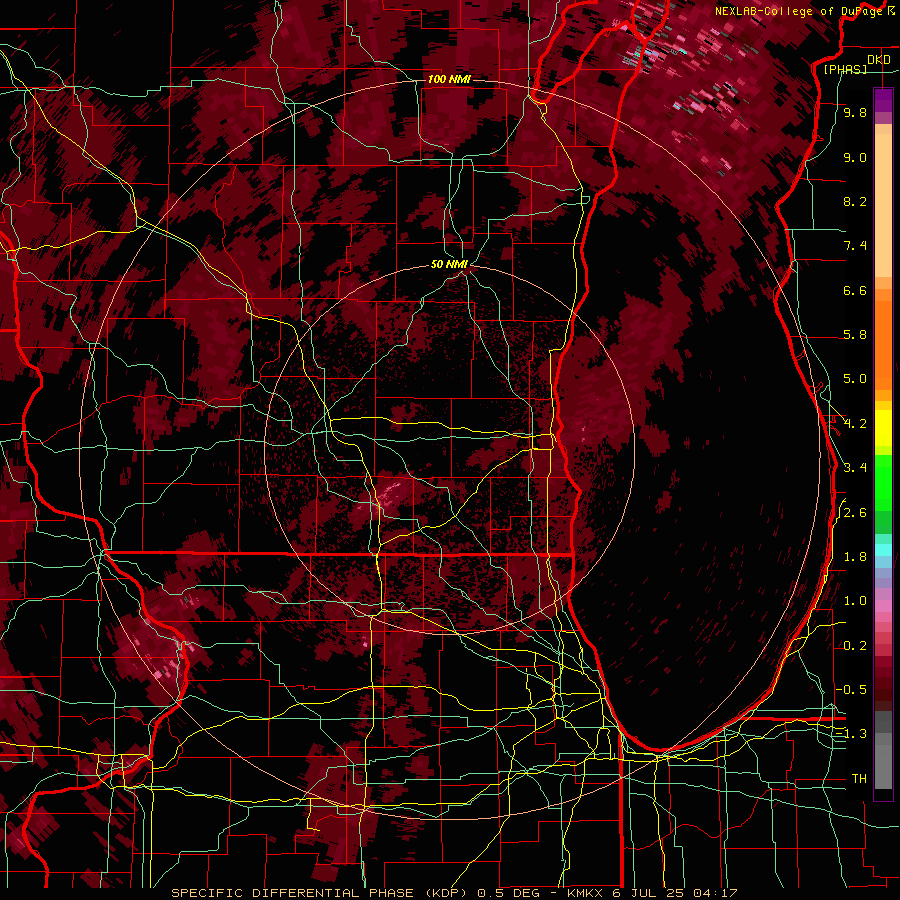Click the 6.6 scale value

point(855,290)
